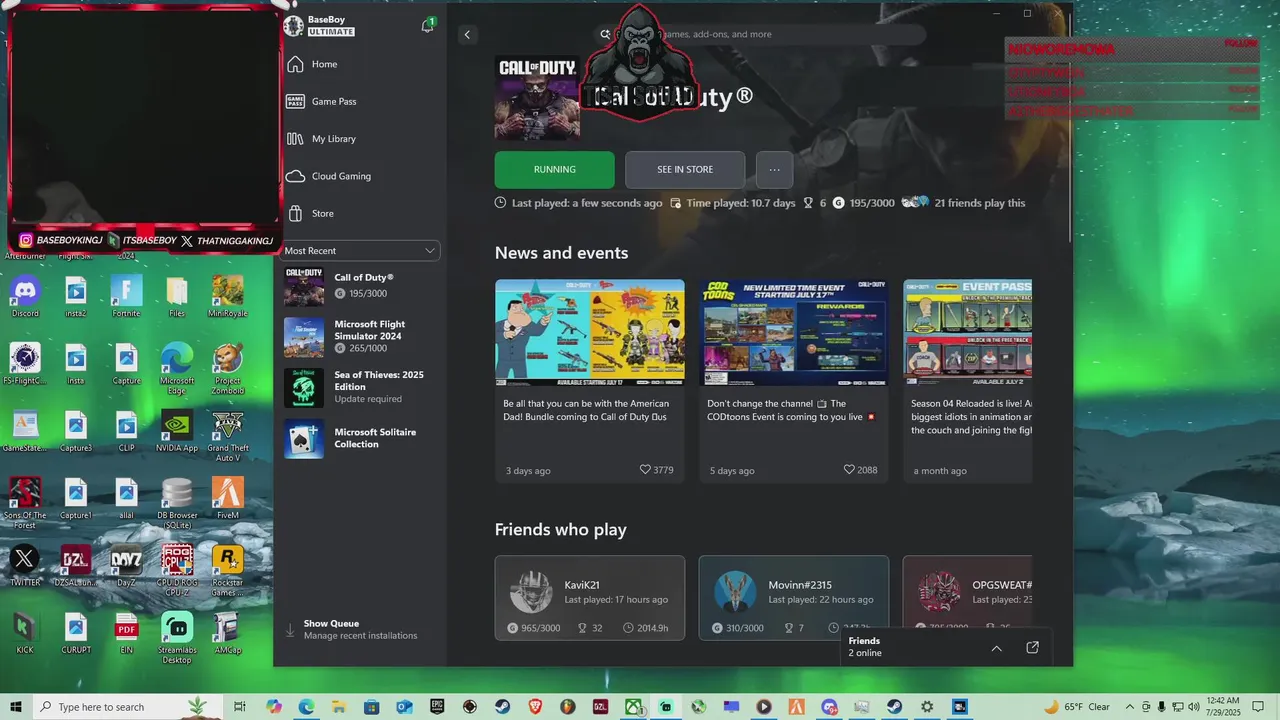Viewport: 1280px width, 720px height.
Task: Go back with the arrow button
Action: tap(467, 34)
